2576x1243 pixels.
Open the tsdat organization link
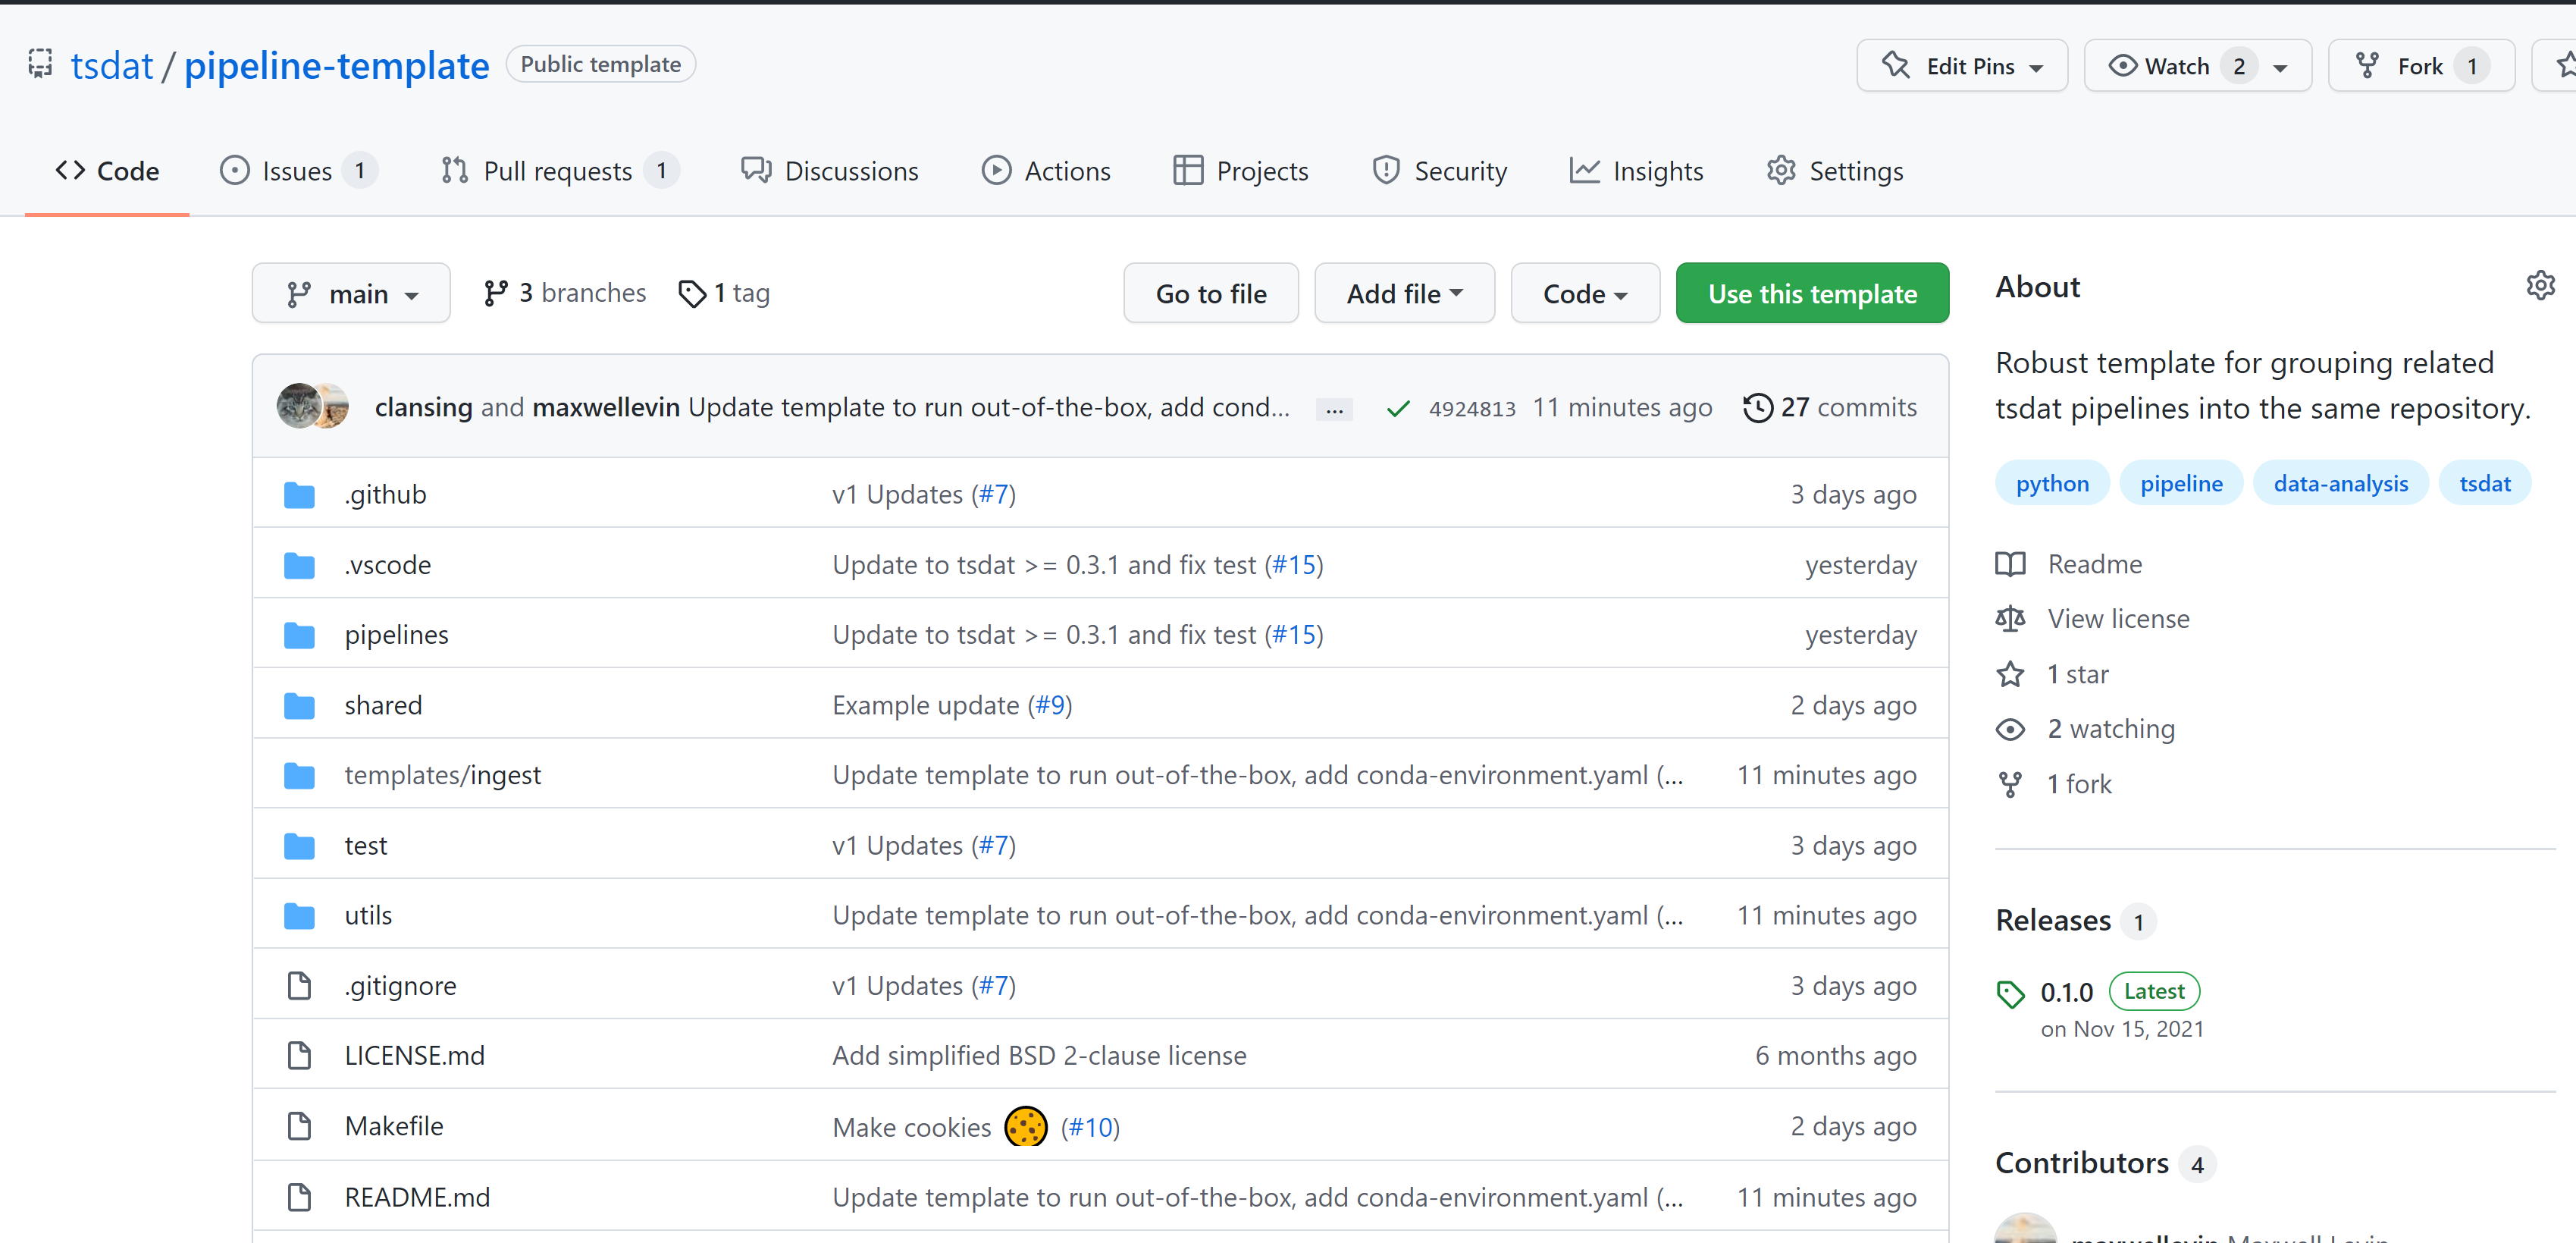coord(111,66)
